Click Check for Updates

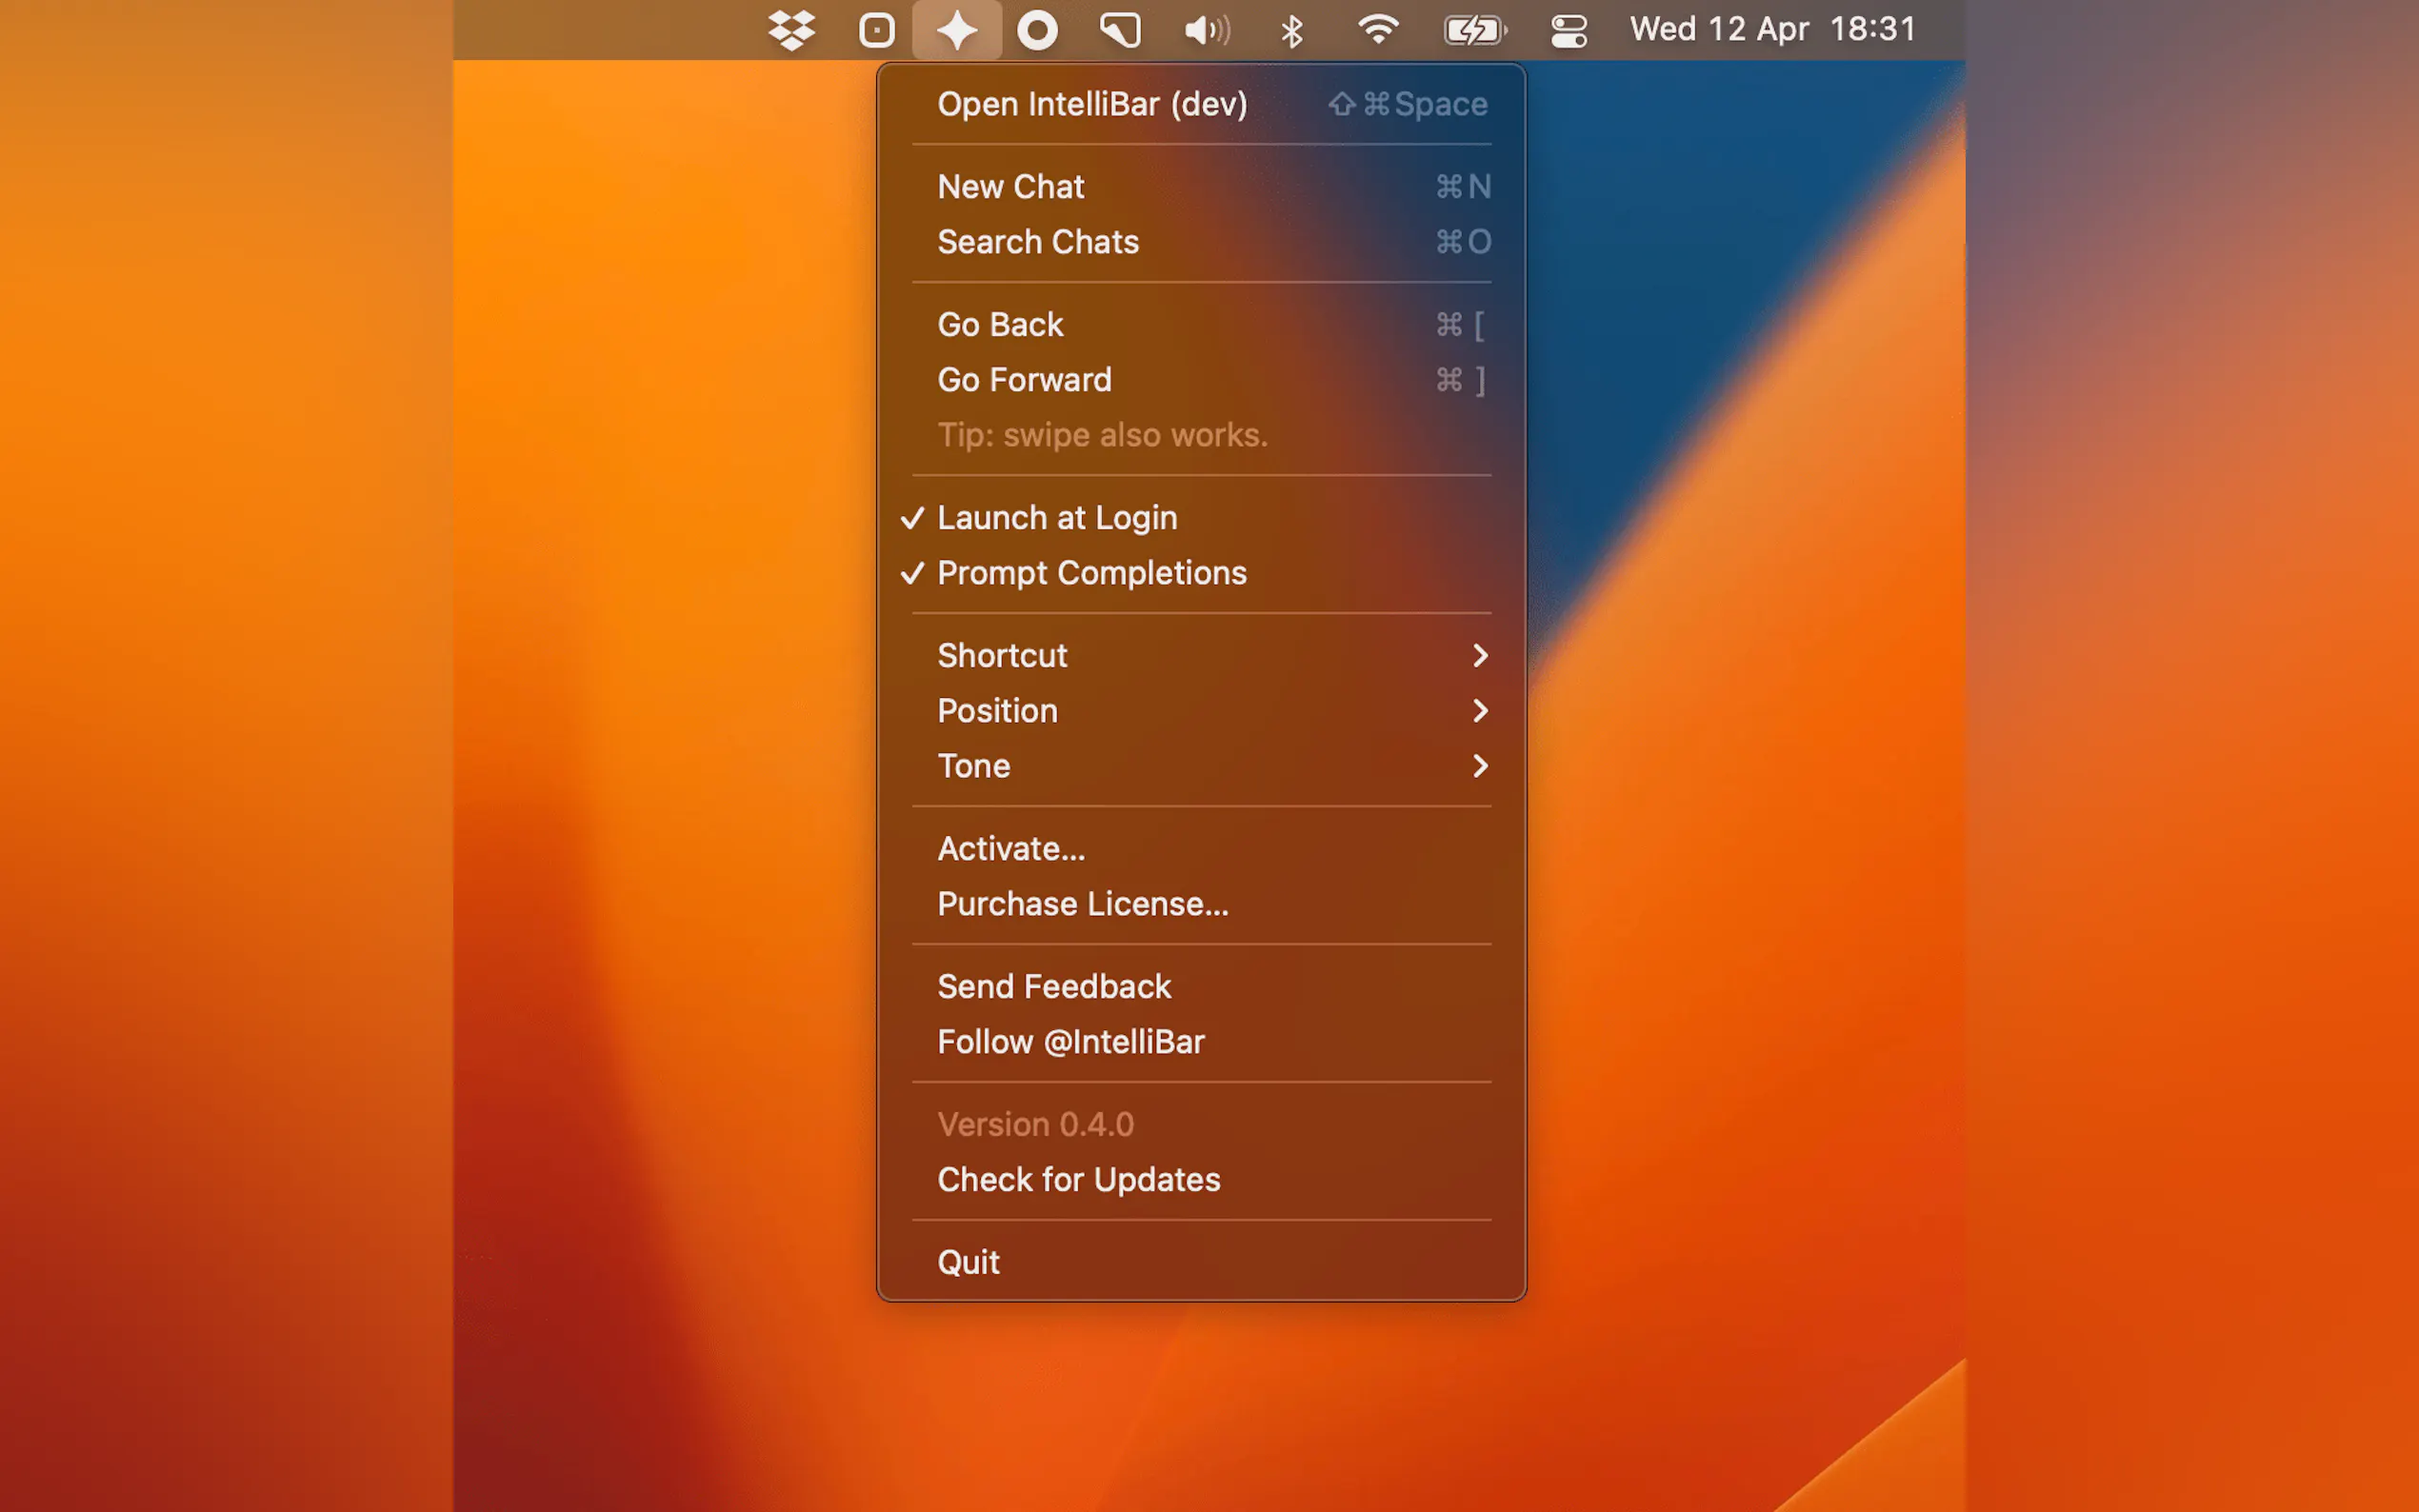coord(1078,1180)
